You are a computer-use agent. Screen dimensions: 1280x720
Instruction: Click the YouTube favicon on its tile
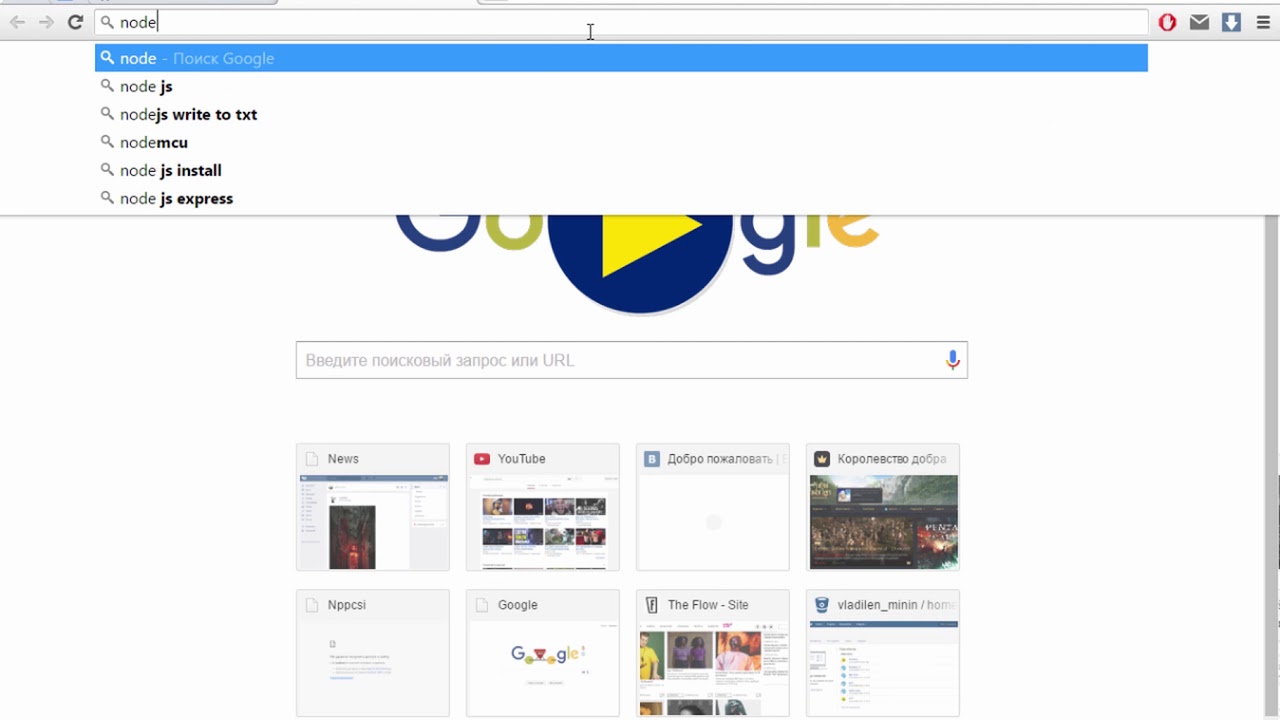[482, 459]
